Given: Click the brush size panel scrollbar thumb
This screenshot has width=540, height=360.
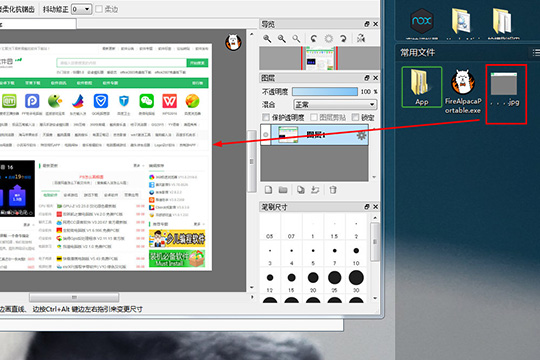Looking at the screenshot, I should [375, 242].
